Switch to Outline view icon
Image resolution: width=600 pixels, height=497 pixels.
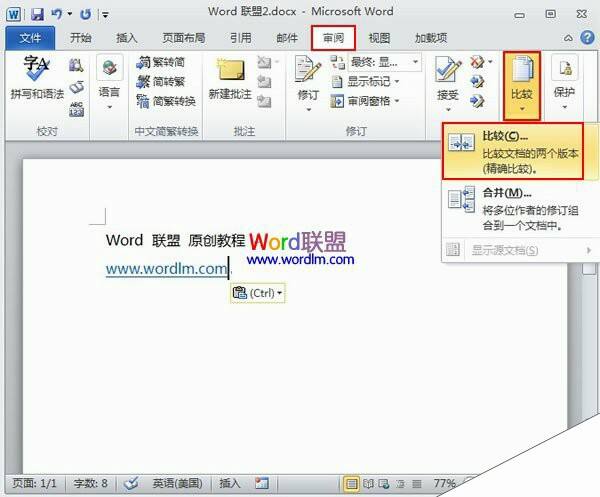[x=401, y=484]
